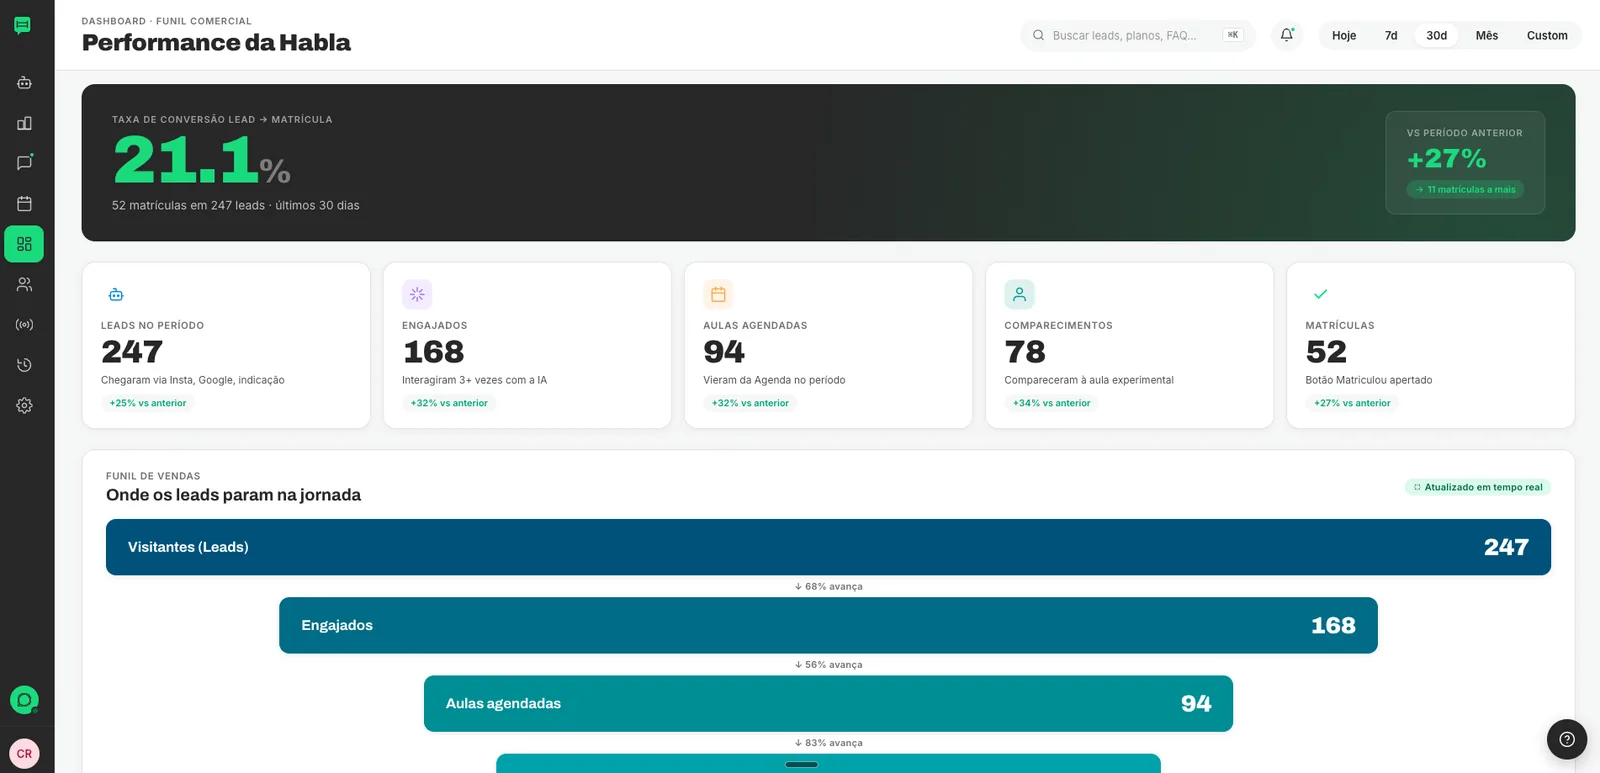
Task: Open the bar chart sidebar icon
Action: click(25, 123)
